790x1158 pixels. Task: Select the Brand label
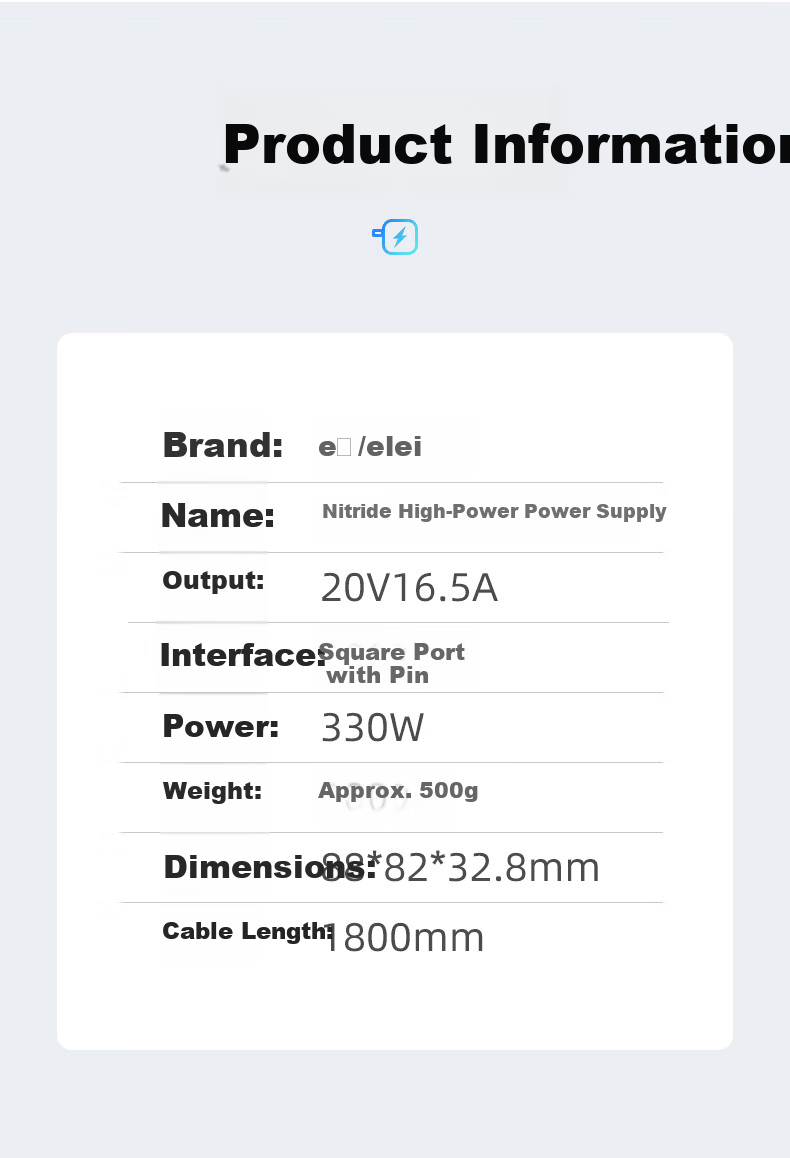[x=222, y=445]
